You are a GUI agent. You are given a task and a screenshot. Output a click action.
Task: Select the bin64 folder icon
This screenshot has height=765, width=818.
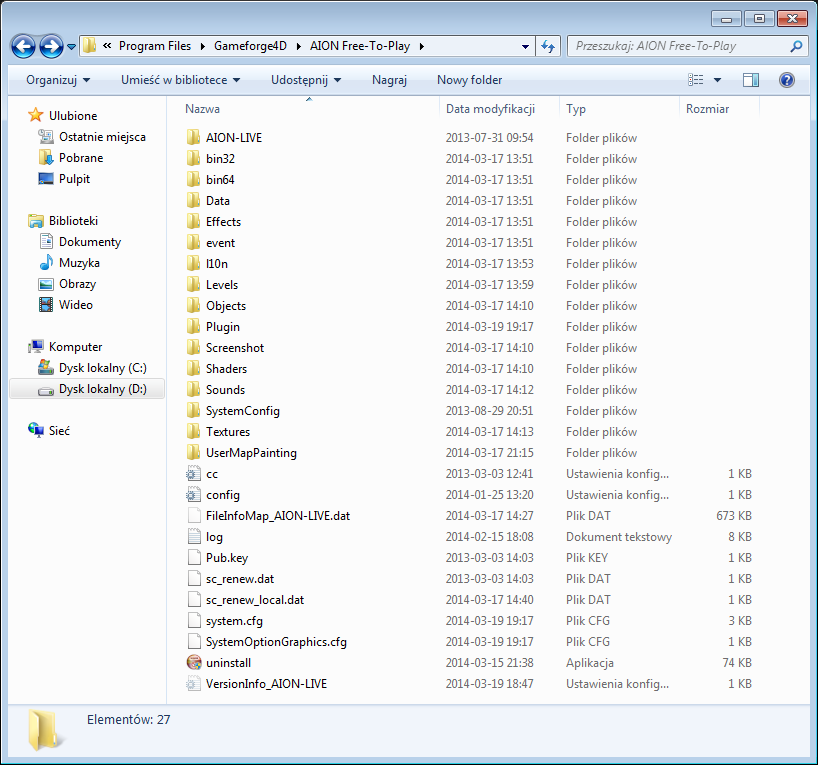click(x=193, y=180)
